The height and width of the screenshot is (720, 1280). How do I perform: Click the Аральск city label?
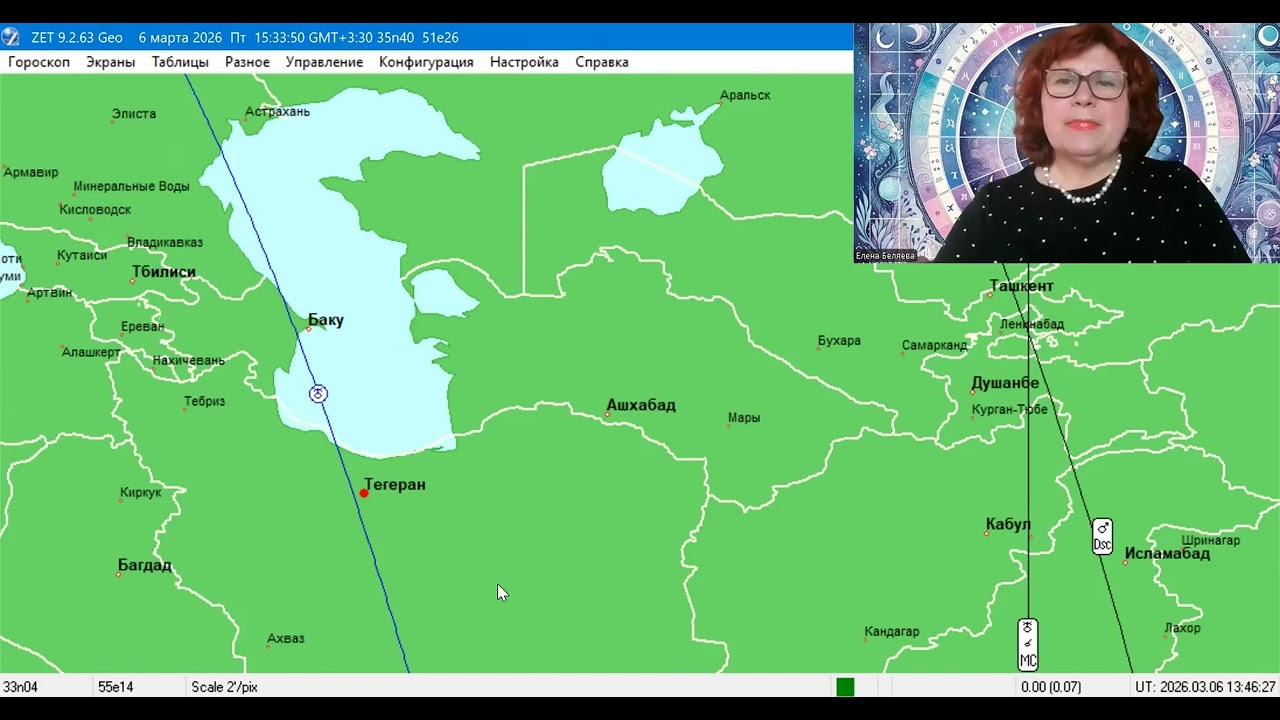tap(745, 95)
